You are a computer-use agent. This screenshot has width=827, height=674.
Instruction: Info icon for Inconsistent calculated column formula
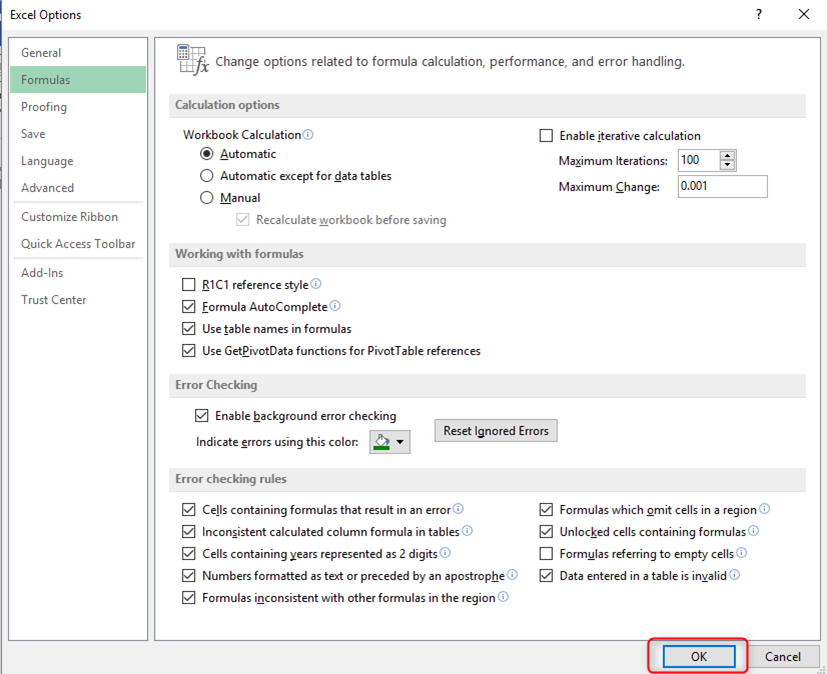tap(467, 531)
